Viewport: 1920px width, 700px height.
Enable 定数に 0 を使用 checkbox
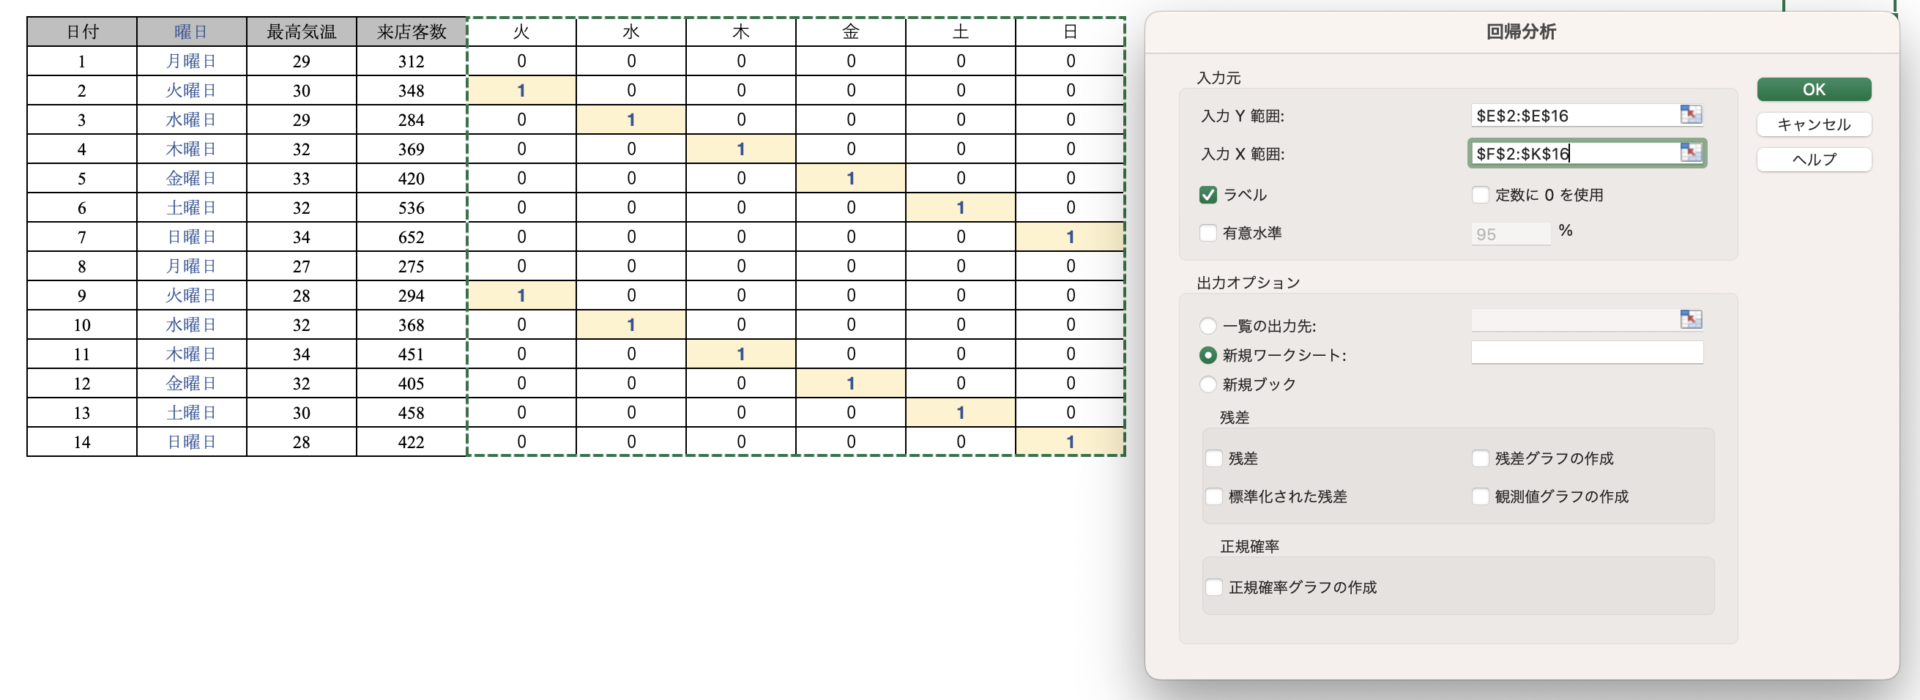(1480, 195)
